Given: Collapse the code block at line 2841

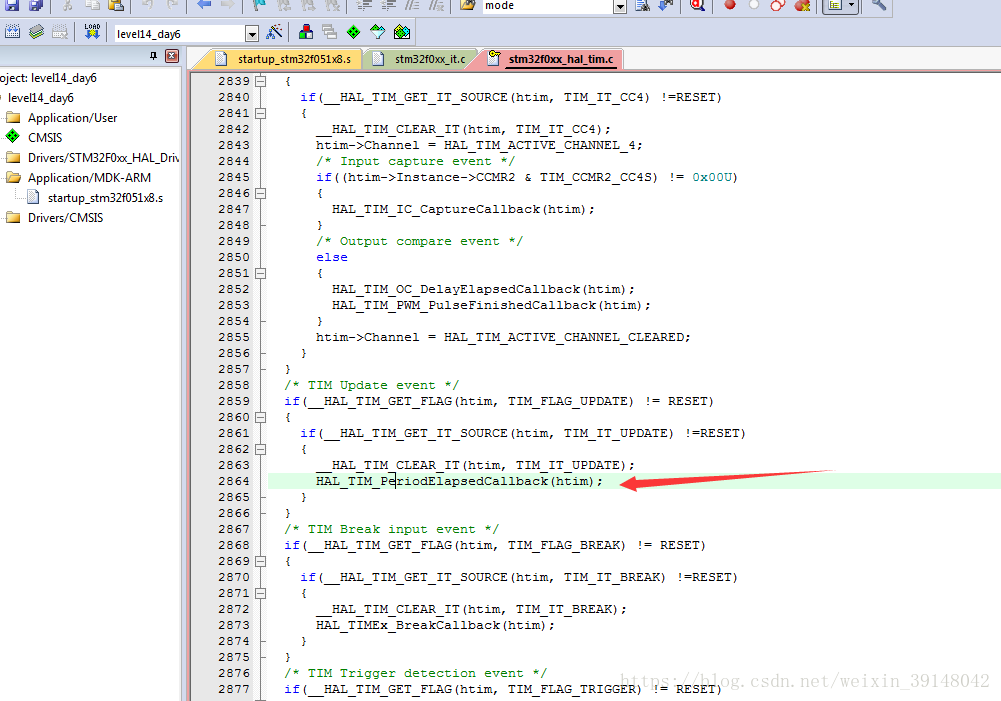Looking at the screenshot, I should 260,113.
